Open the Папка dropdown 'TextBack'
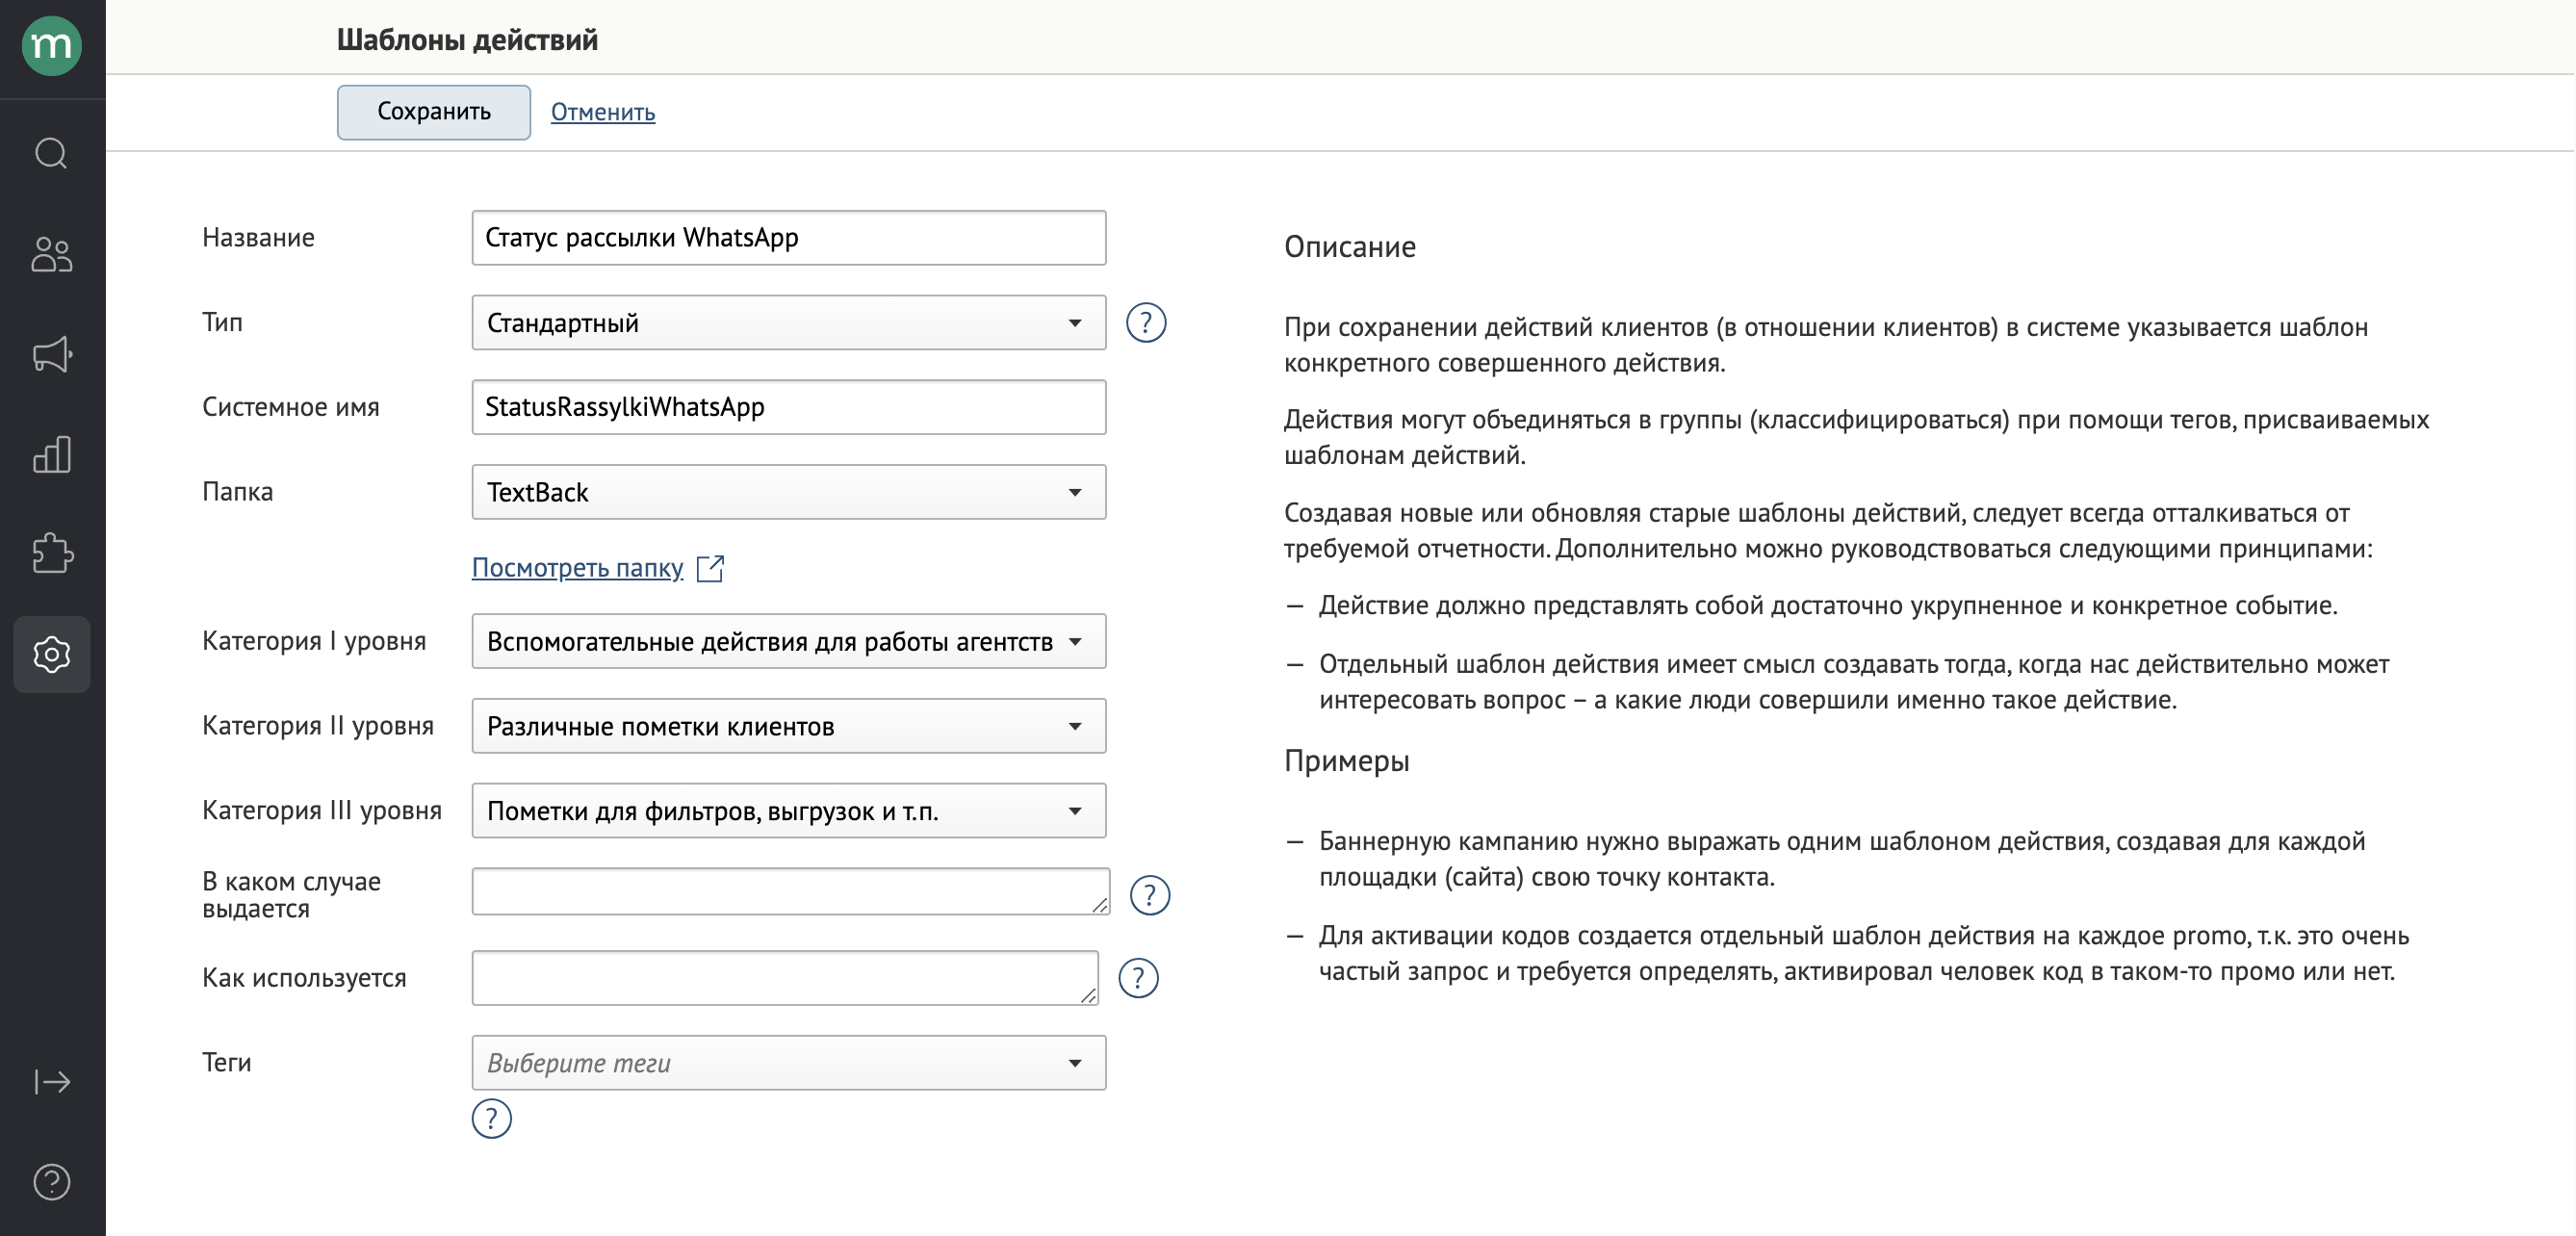The image size is (2576, 1236). (789, 492)
